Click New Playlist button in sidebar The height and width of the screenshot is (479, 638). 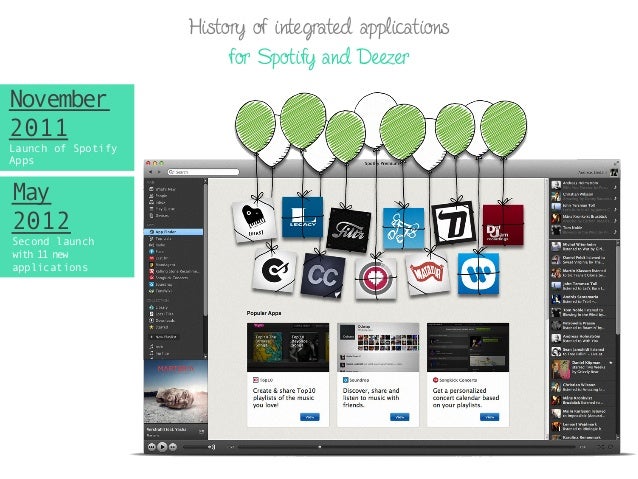(165, 337)
